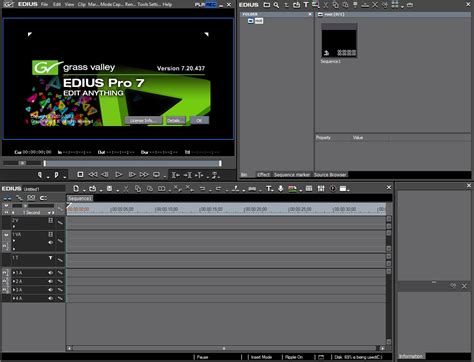The width and height of the screenshot is (474, 362).
Task: Mute the 1A audio track
Action: [50, 273]
